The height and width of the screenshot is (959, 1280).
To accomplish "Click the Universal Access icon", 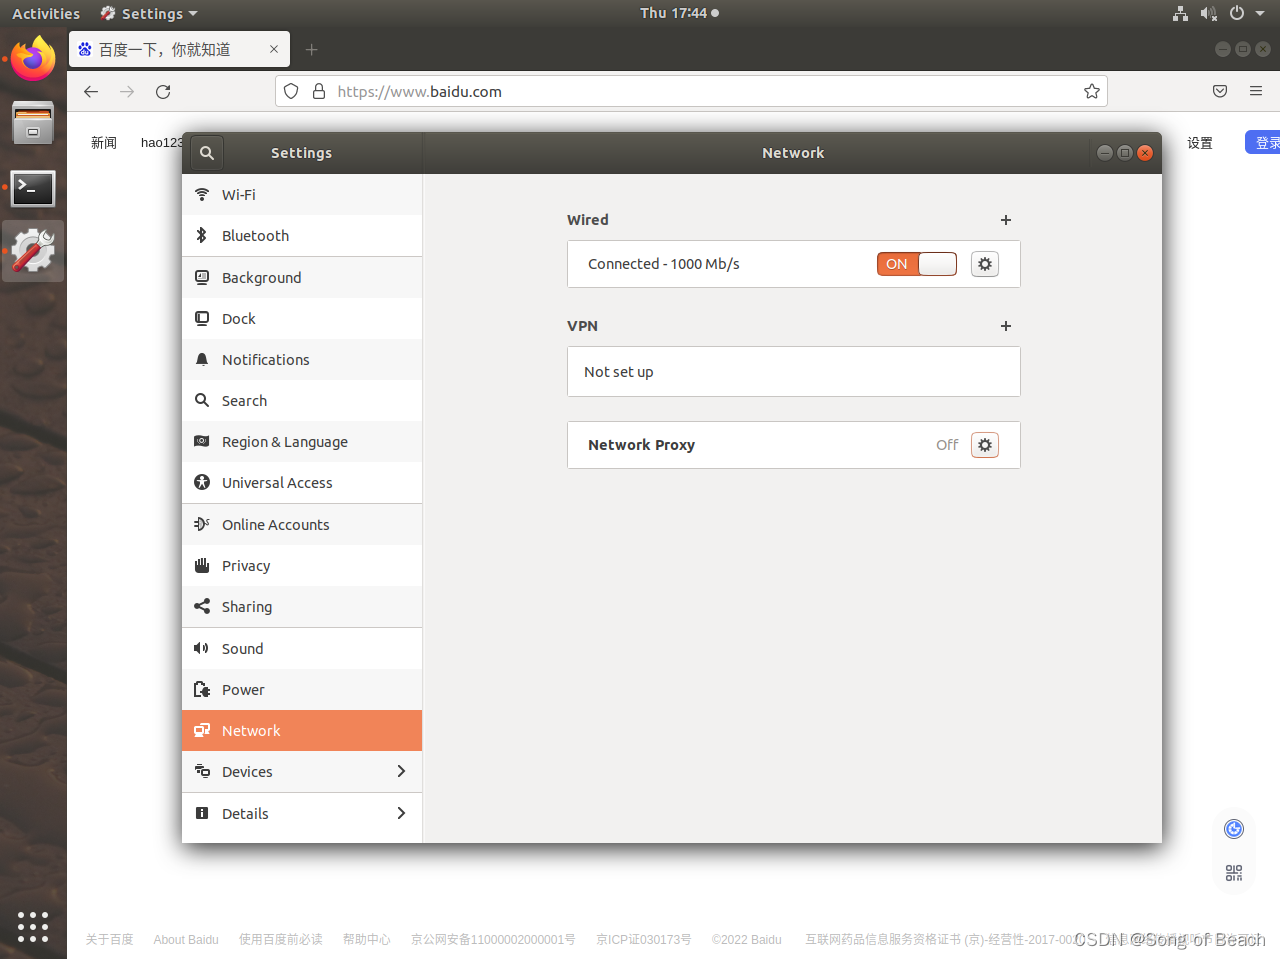I will point(202,482).
